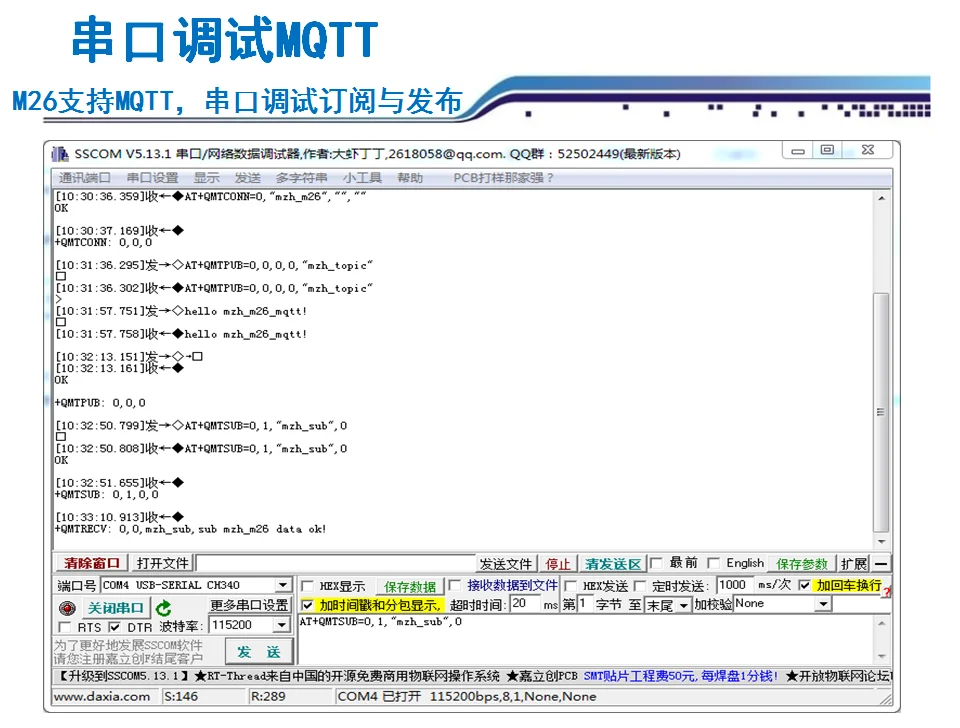Click the green refresh ports icon
This screenshot has height=728, width=960.
point(163,608)
